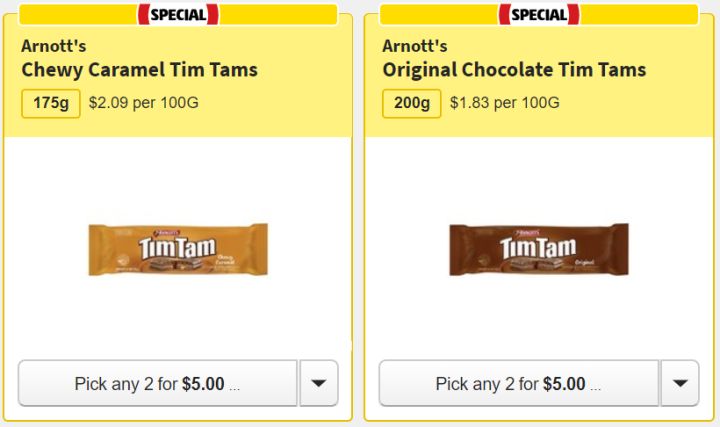Select the 200g size tag
Viewport: 720px width, 427px height.
click(x=411, y=103)
